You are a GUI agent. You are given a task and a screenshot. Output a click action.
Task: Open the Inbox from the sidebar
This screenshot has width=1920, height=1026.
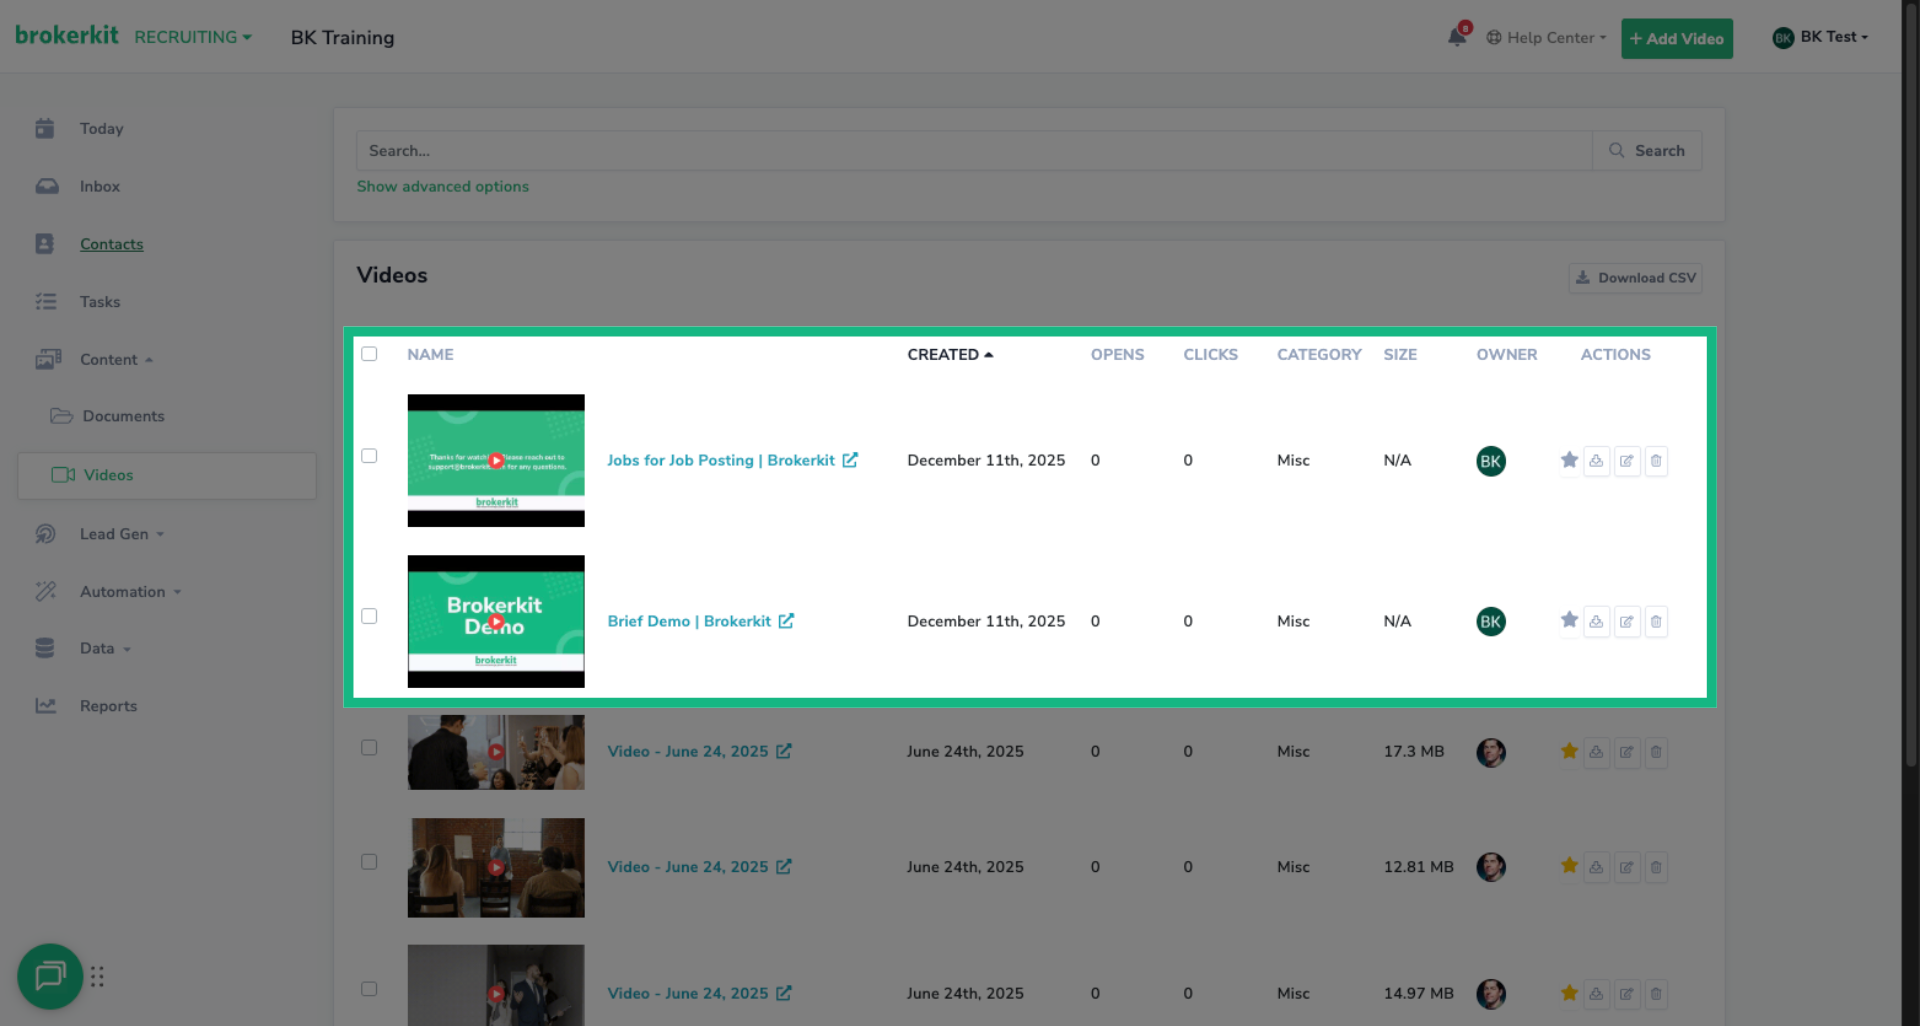point(100,186)
